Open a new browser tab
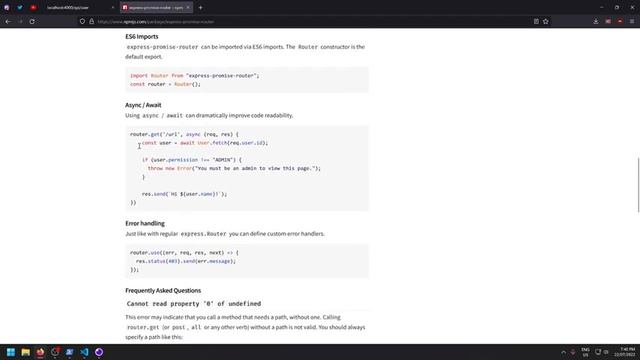640x360 pixels. 200,7
